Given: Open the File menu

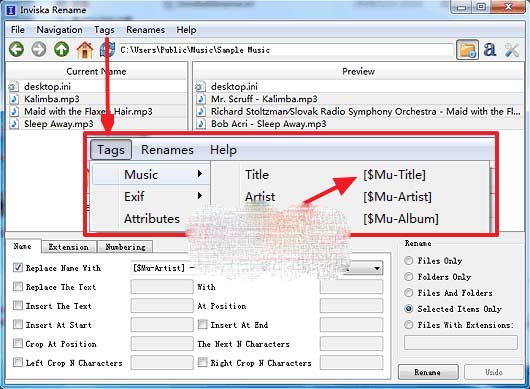Looking at the screenshot, I should (18, 30).
